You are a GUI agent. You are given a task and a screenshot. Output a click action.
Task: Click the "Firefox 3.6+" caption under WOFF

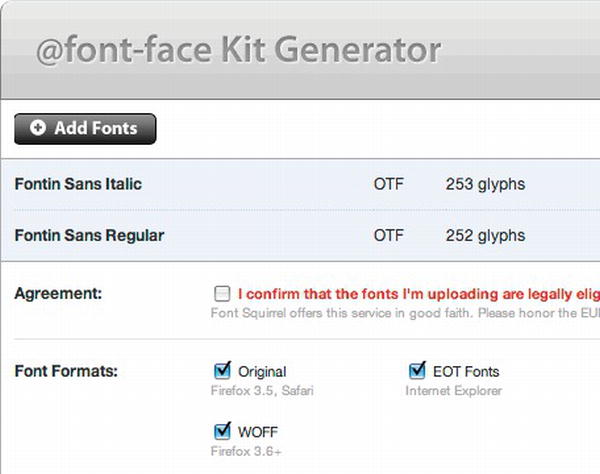[244, 451]
